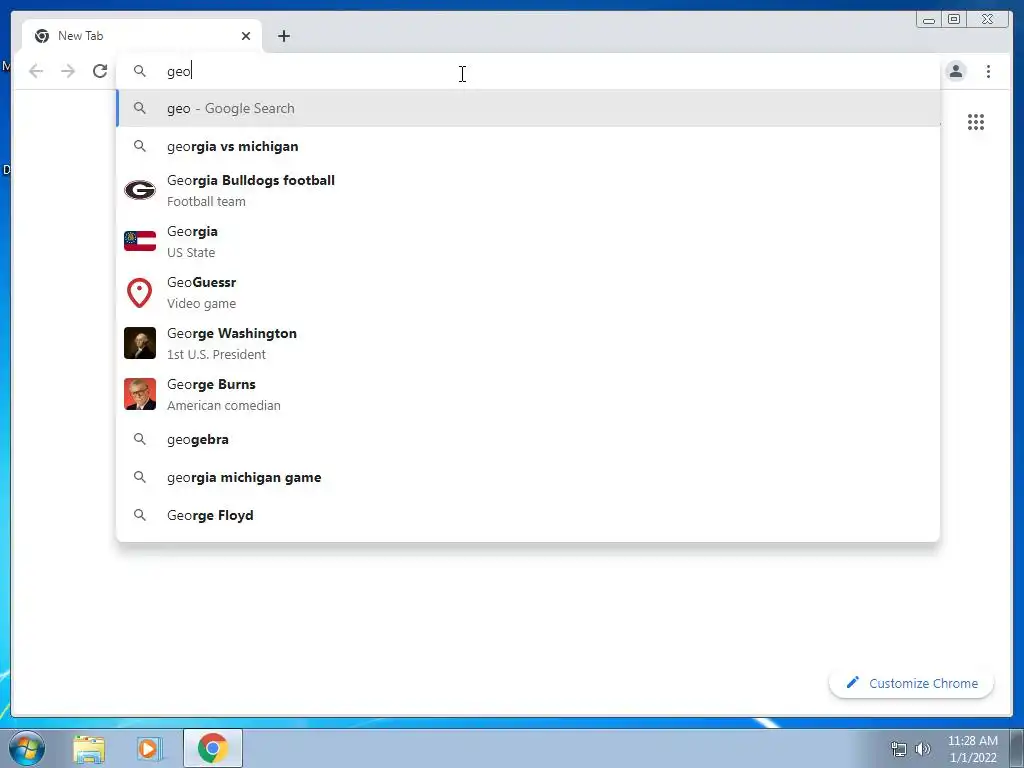1024x768 pixels.
Task: Open the Google apps grid
Action: point(976,122)
